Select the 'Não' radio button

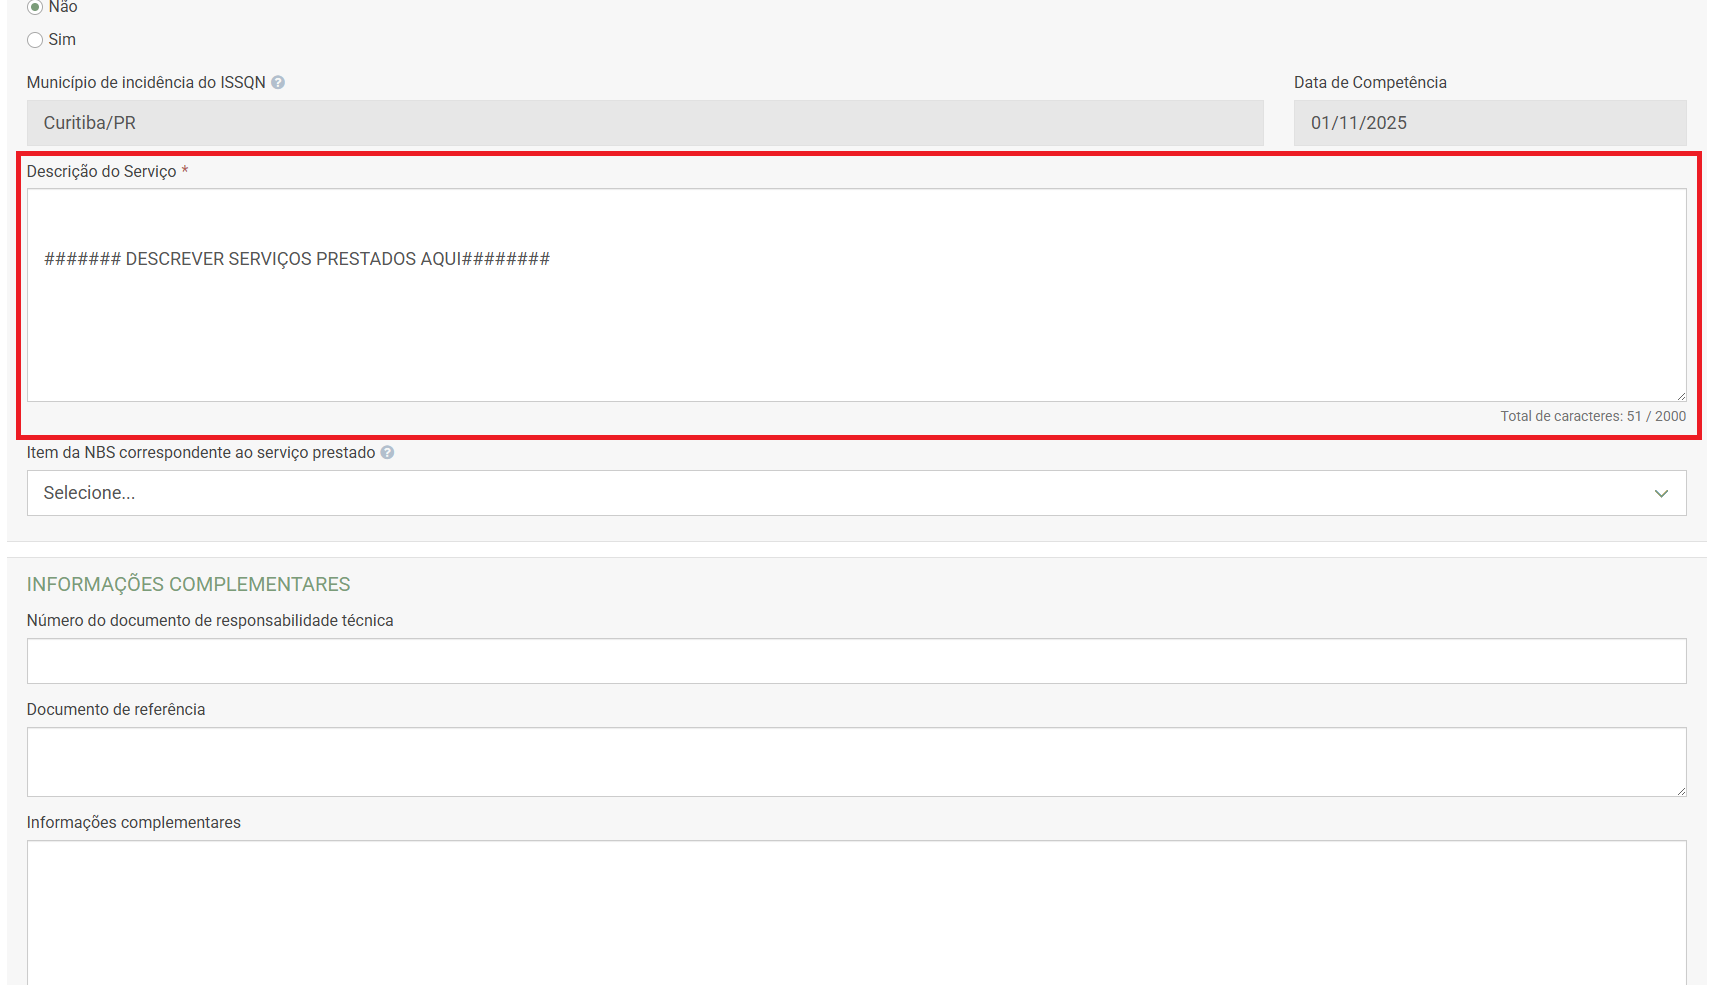35,7
